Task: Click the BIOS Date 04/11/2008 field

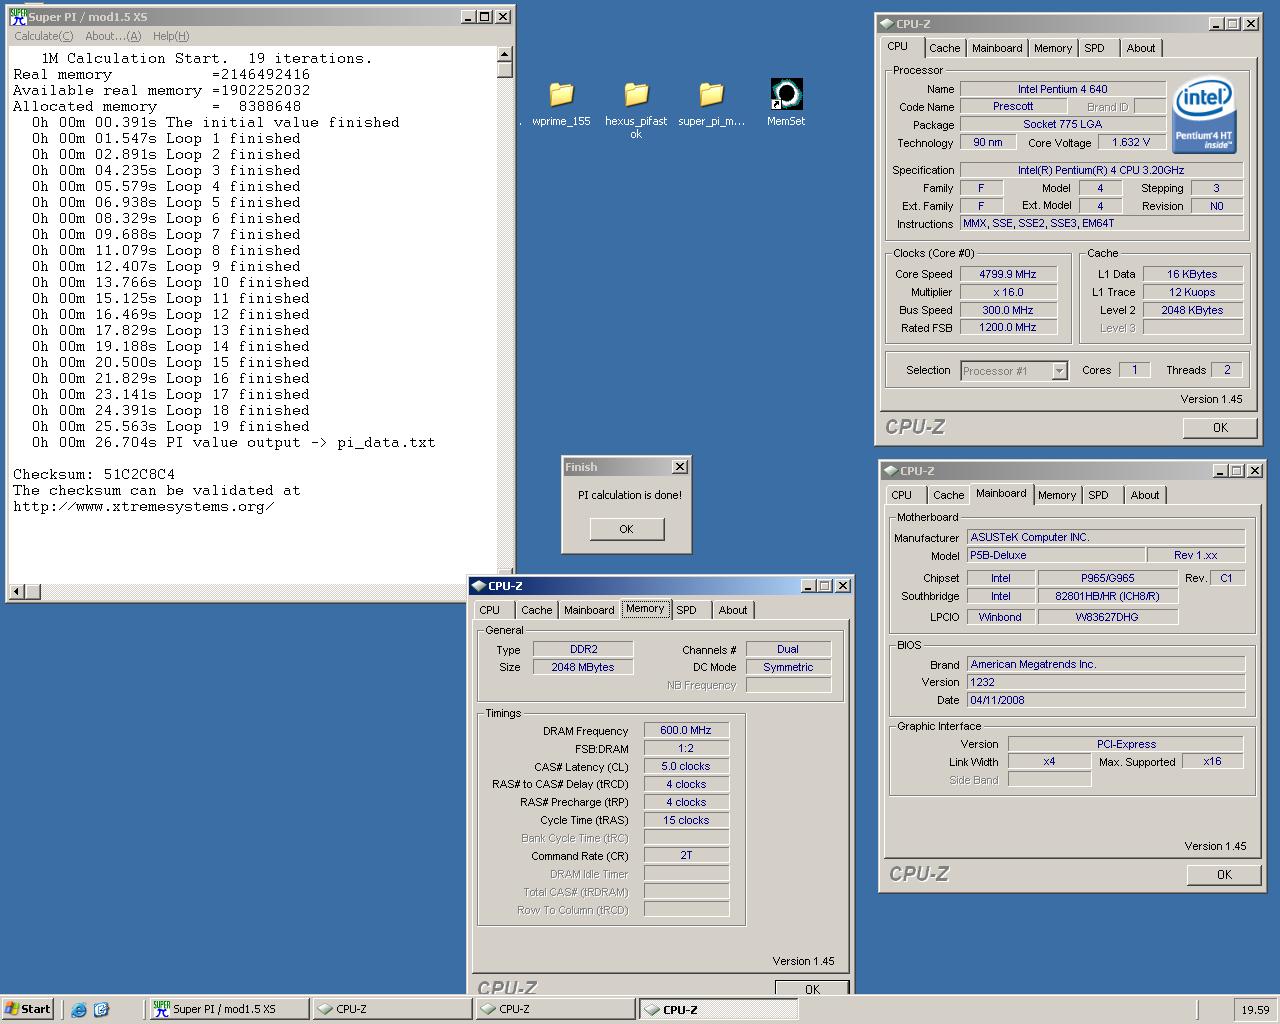Action: [1105, 700]
